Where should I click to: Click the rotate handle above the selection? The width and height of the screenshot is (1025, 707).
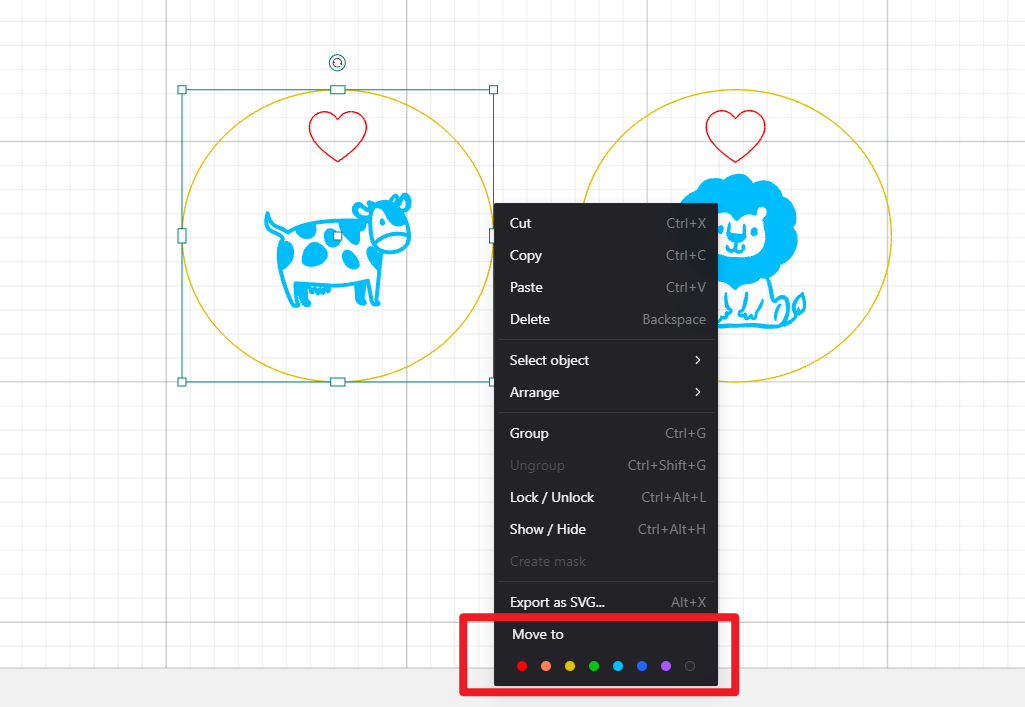point(338,63)
